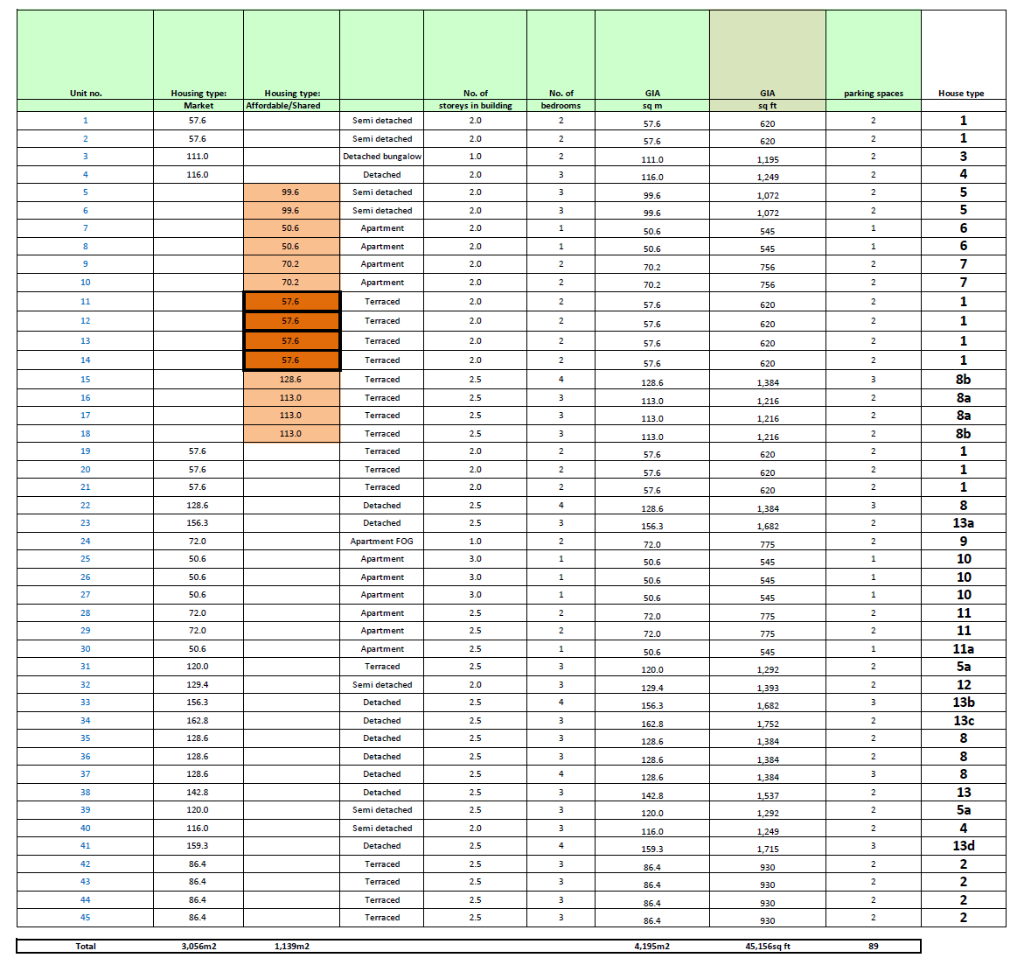The image size is (1024, 972).
Task: Click unit number 23 in the first column
Action: click(85, 523)
